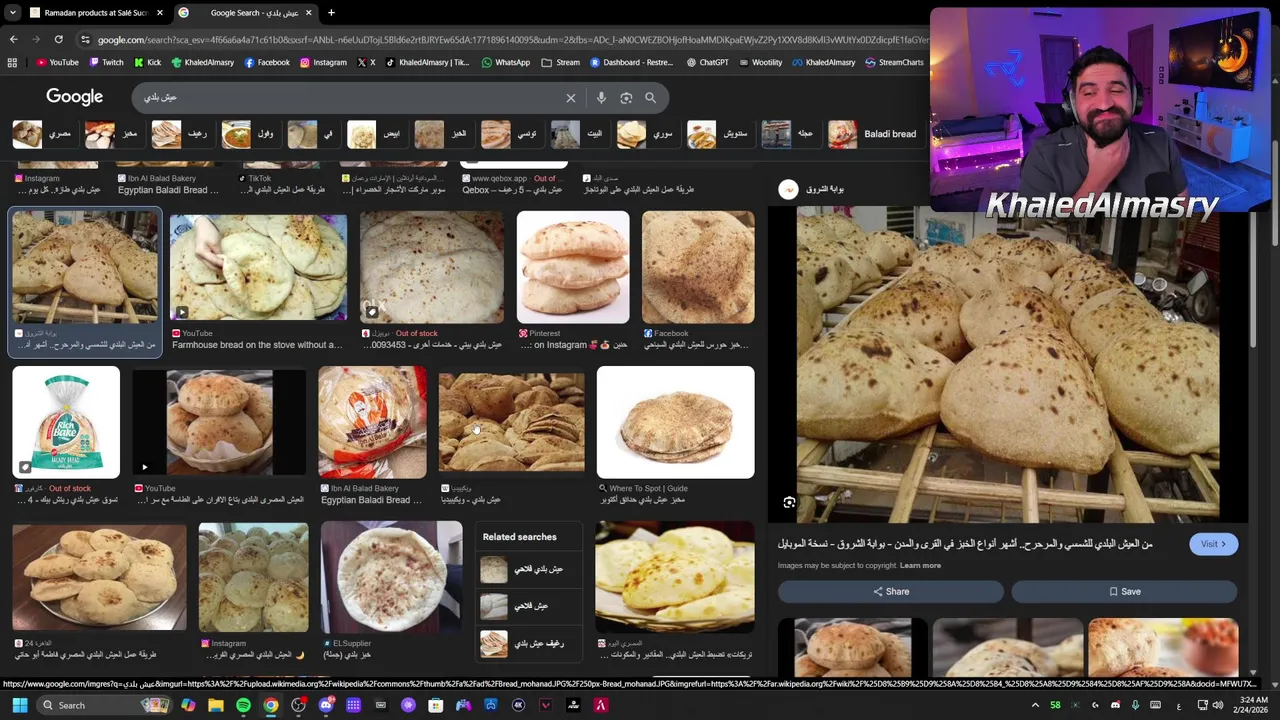The image size is (1280, 720).
Task: Open Where To Spot | Guide image
Action: pyautogui.click(x=675, y=422)
